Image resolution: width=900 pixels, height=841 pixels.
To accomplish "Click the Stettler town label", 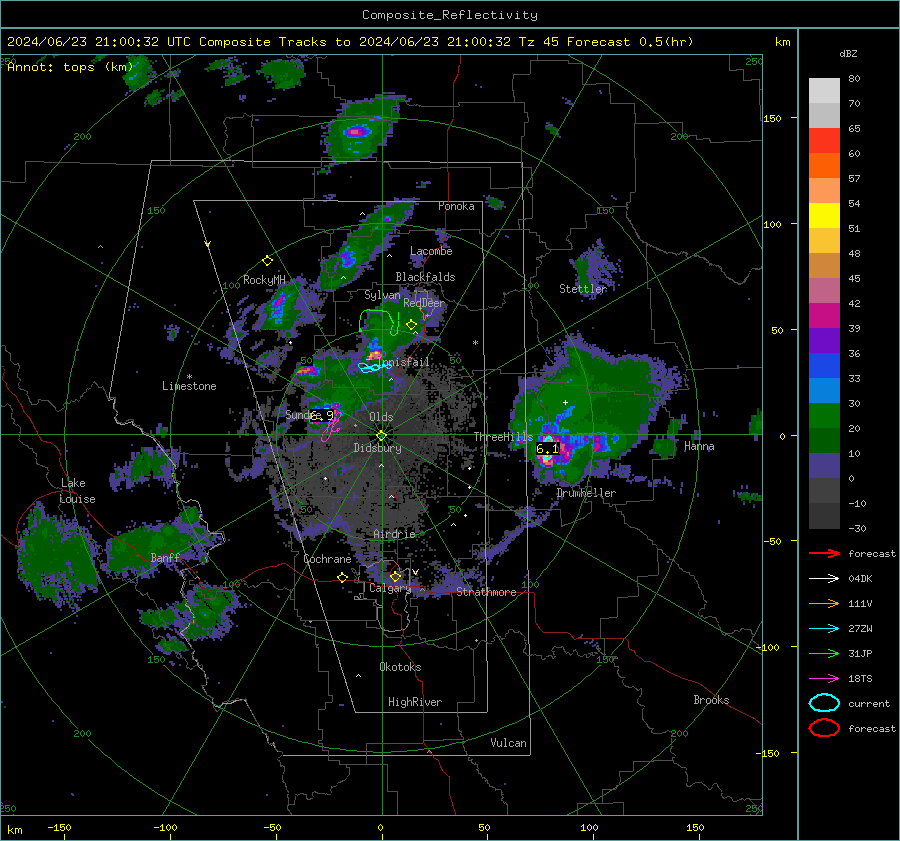I will click(583, 289).
